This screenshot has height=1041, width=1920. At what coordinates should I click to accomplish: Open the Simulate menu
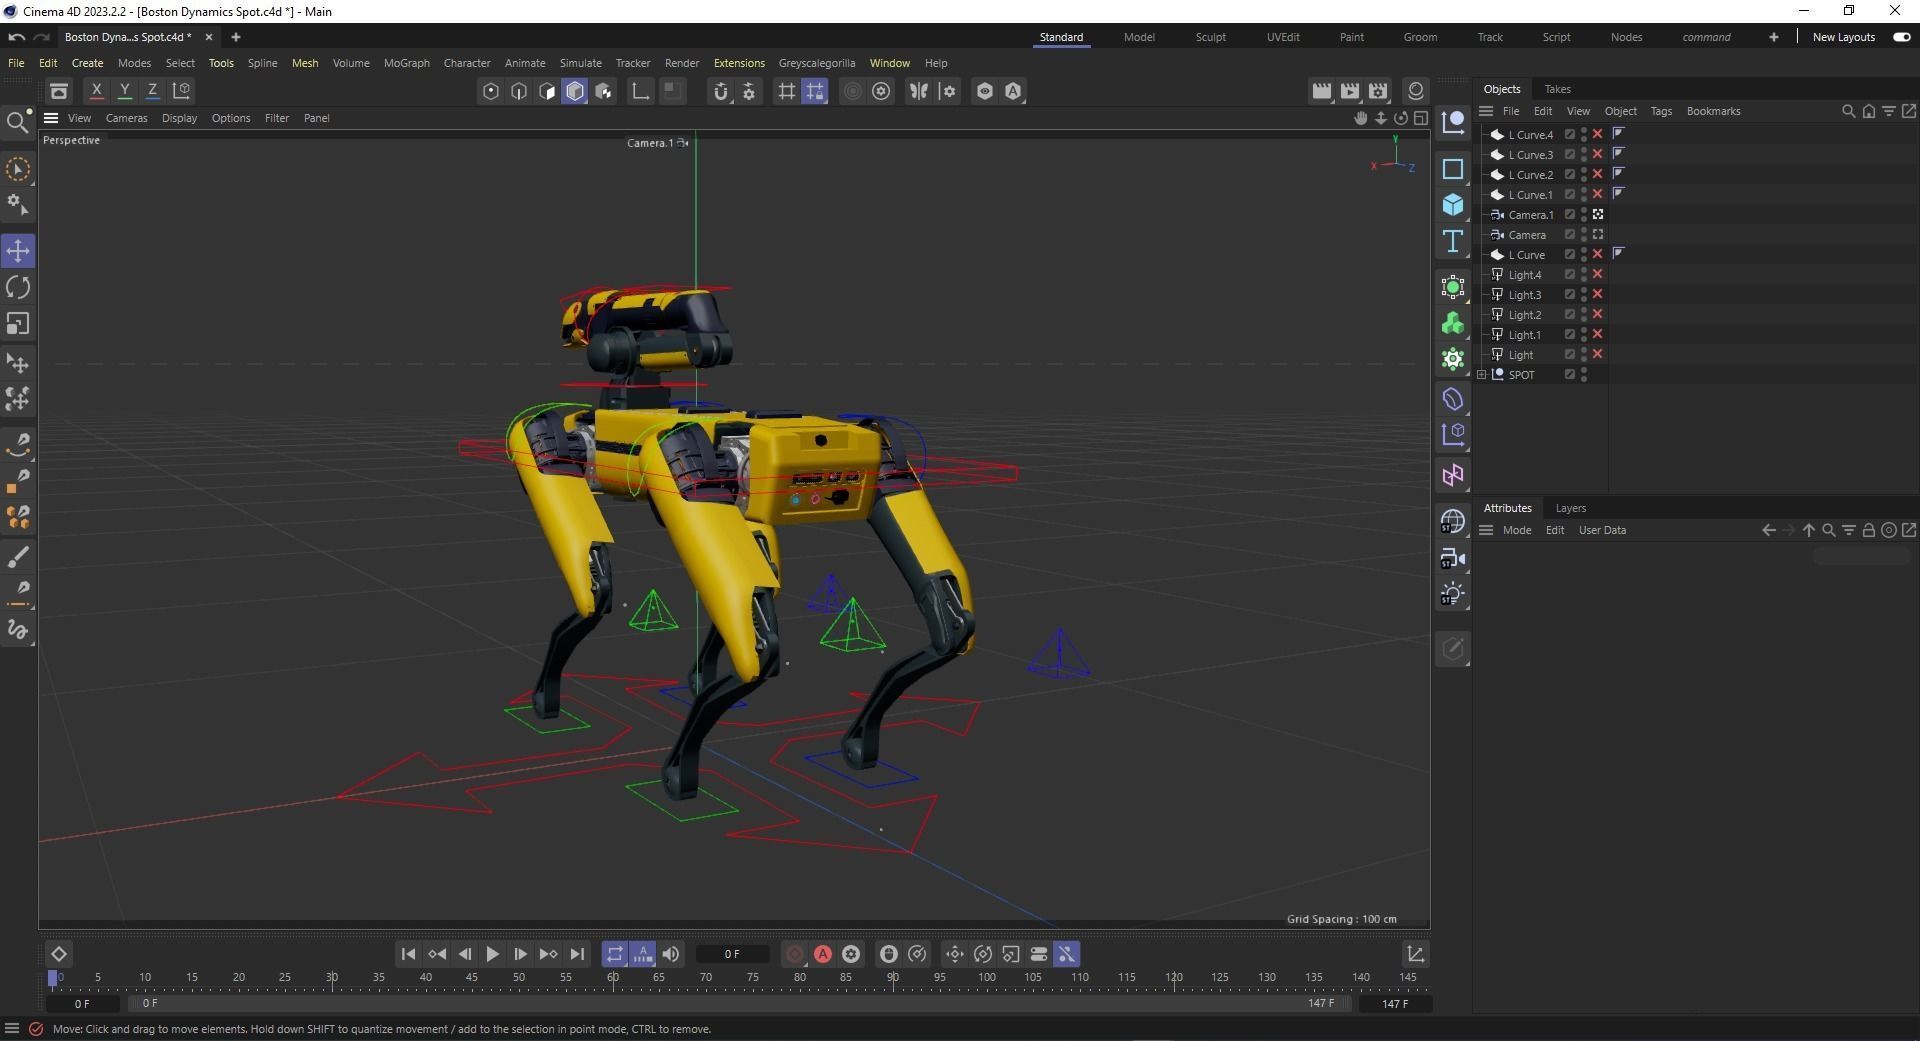coord(580,63)
